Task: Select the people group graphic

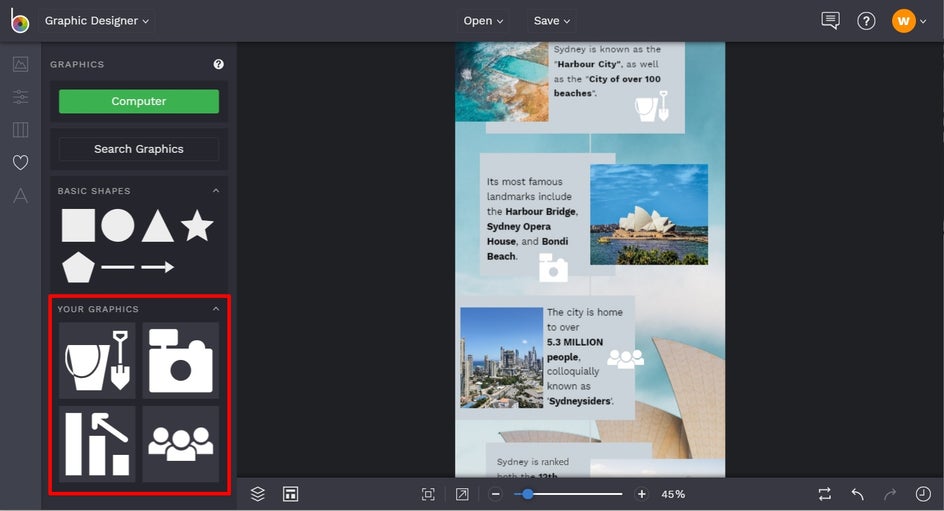Action: click(181, 444)
